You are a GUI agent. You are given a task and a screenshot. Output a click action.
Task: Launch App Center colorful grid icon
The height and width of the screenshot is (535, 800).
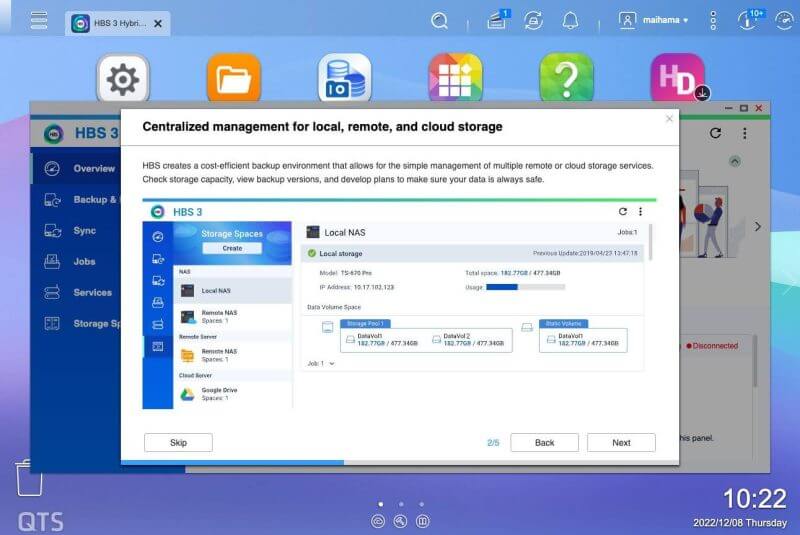click(456, 79)
